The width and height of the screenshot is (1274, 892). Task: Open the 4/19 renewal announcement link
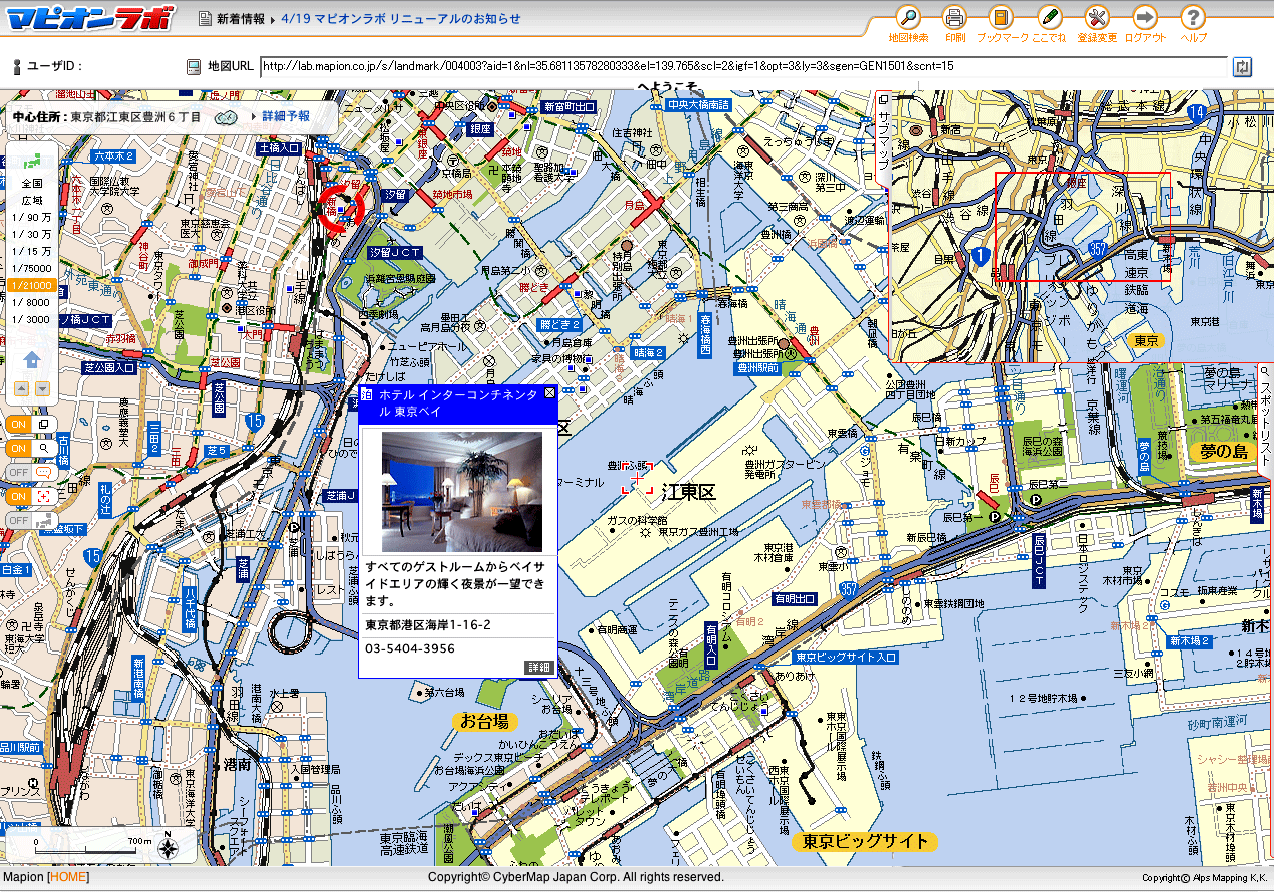400,18
